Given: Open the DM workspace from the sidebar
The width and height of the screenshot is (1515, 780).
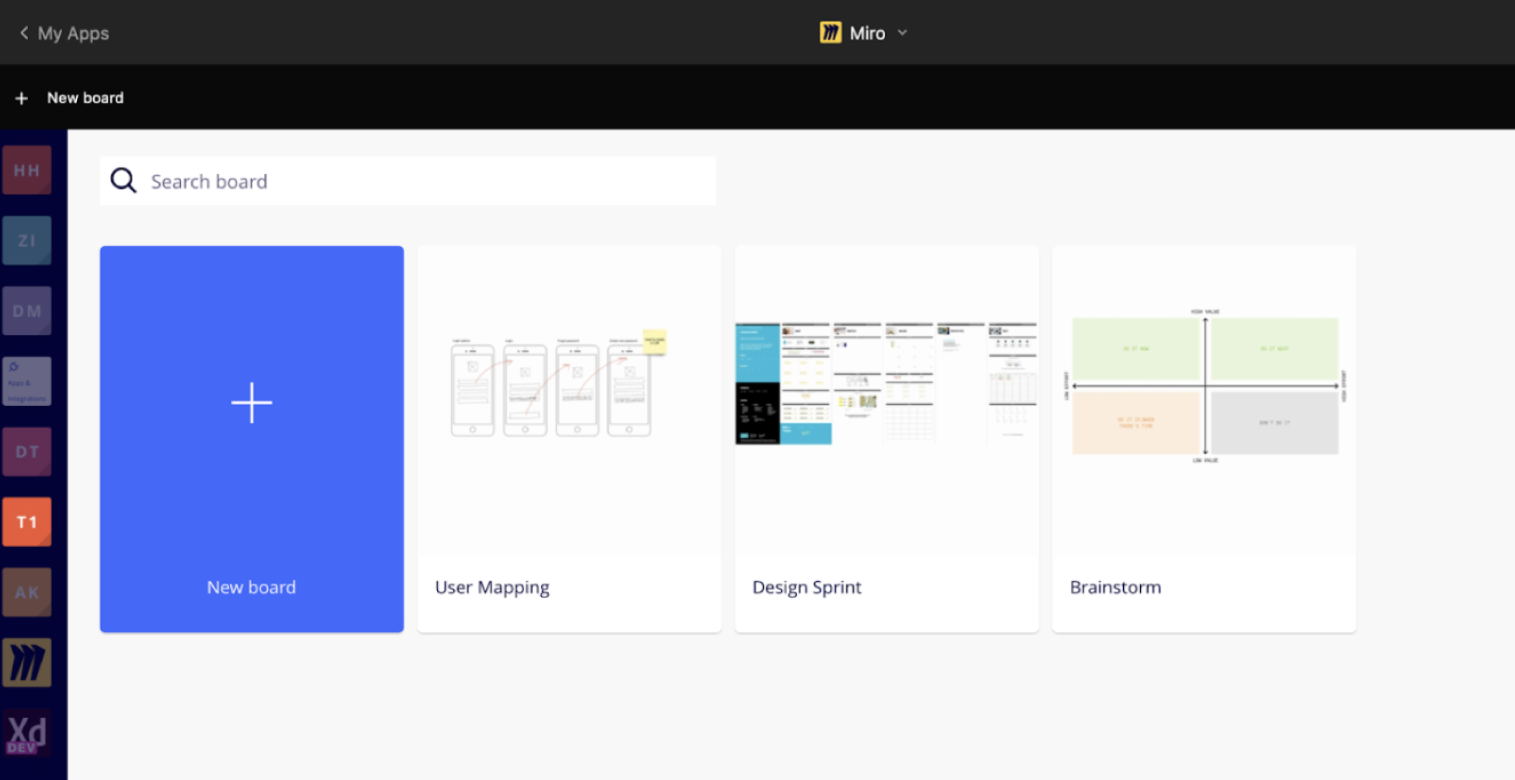Looking at the screenshot, I should 26,310.
